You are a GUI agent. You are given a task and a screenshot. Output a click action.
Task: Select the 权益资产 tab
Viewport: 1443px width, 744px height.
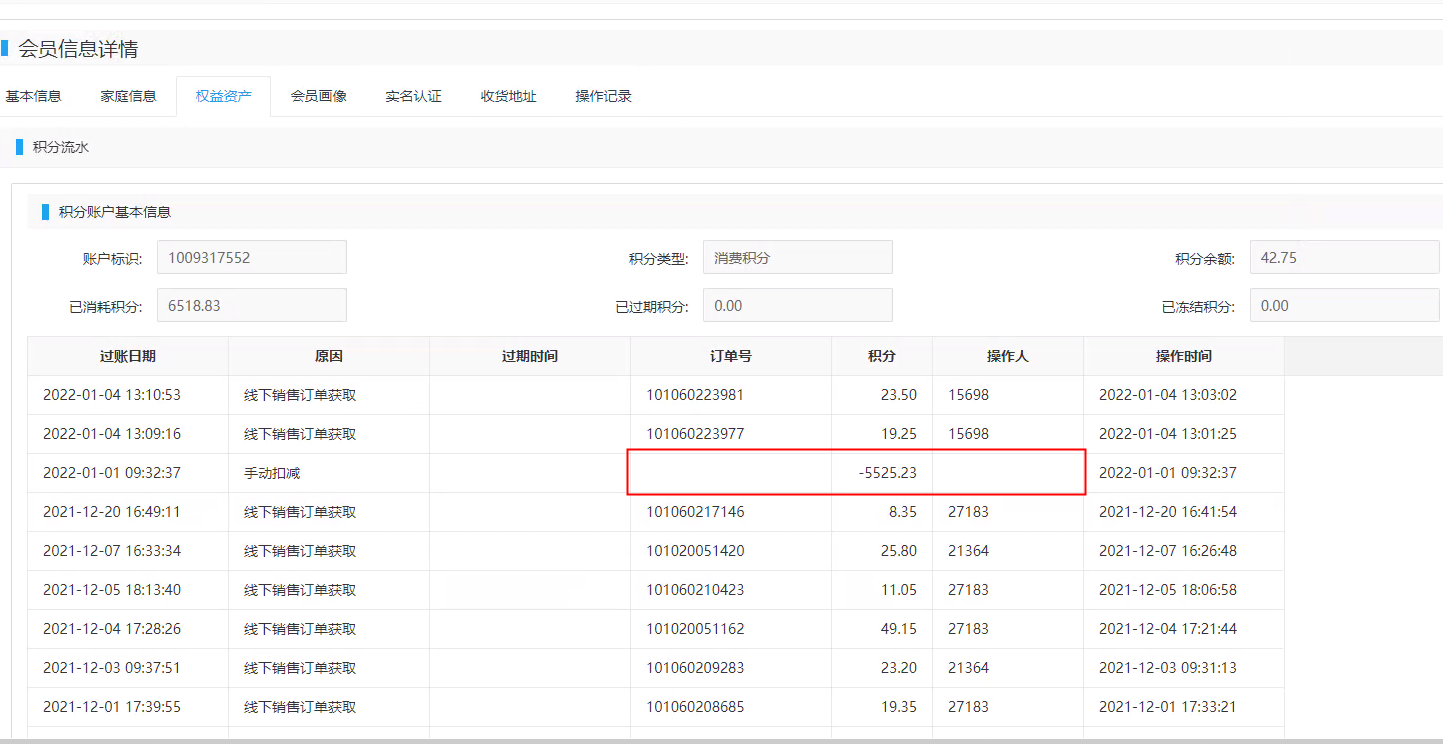[x=223, y=96]
